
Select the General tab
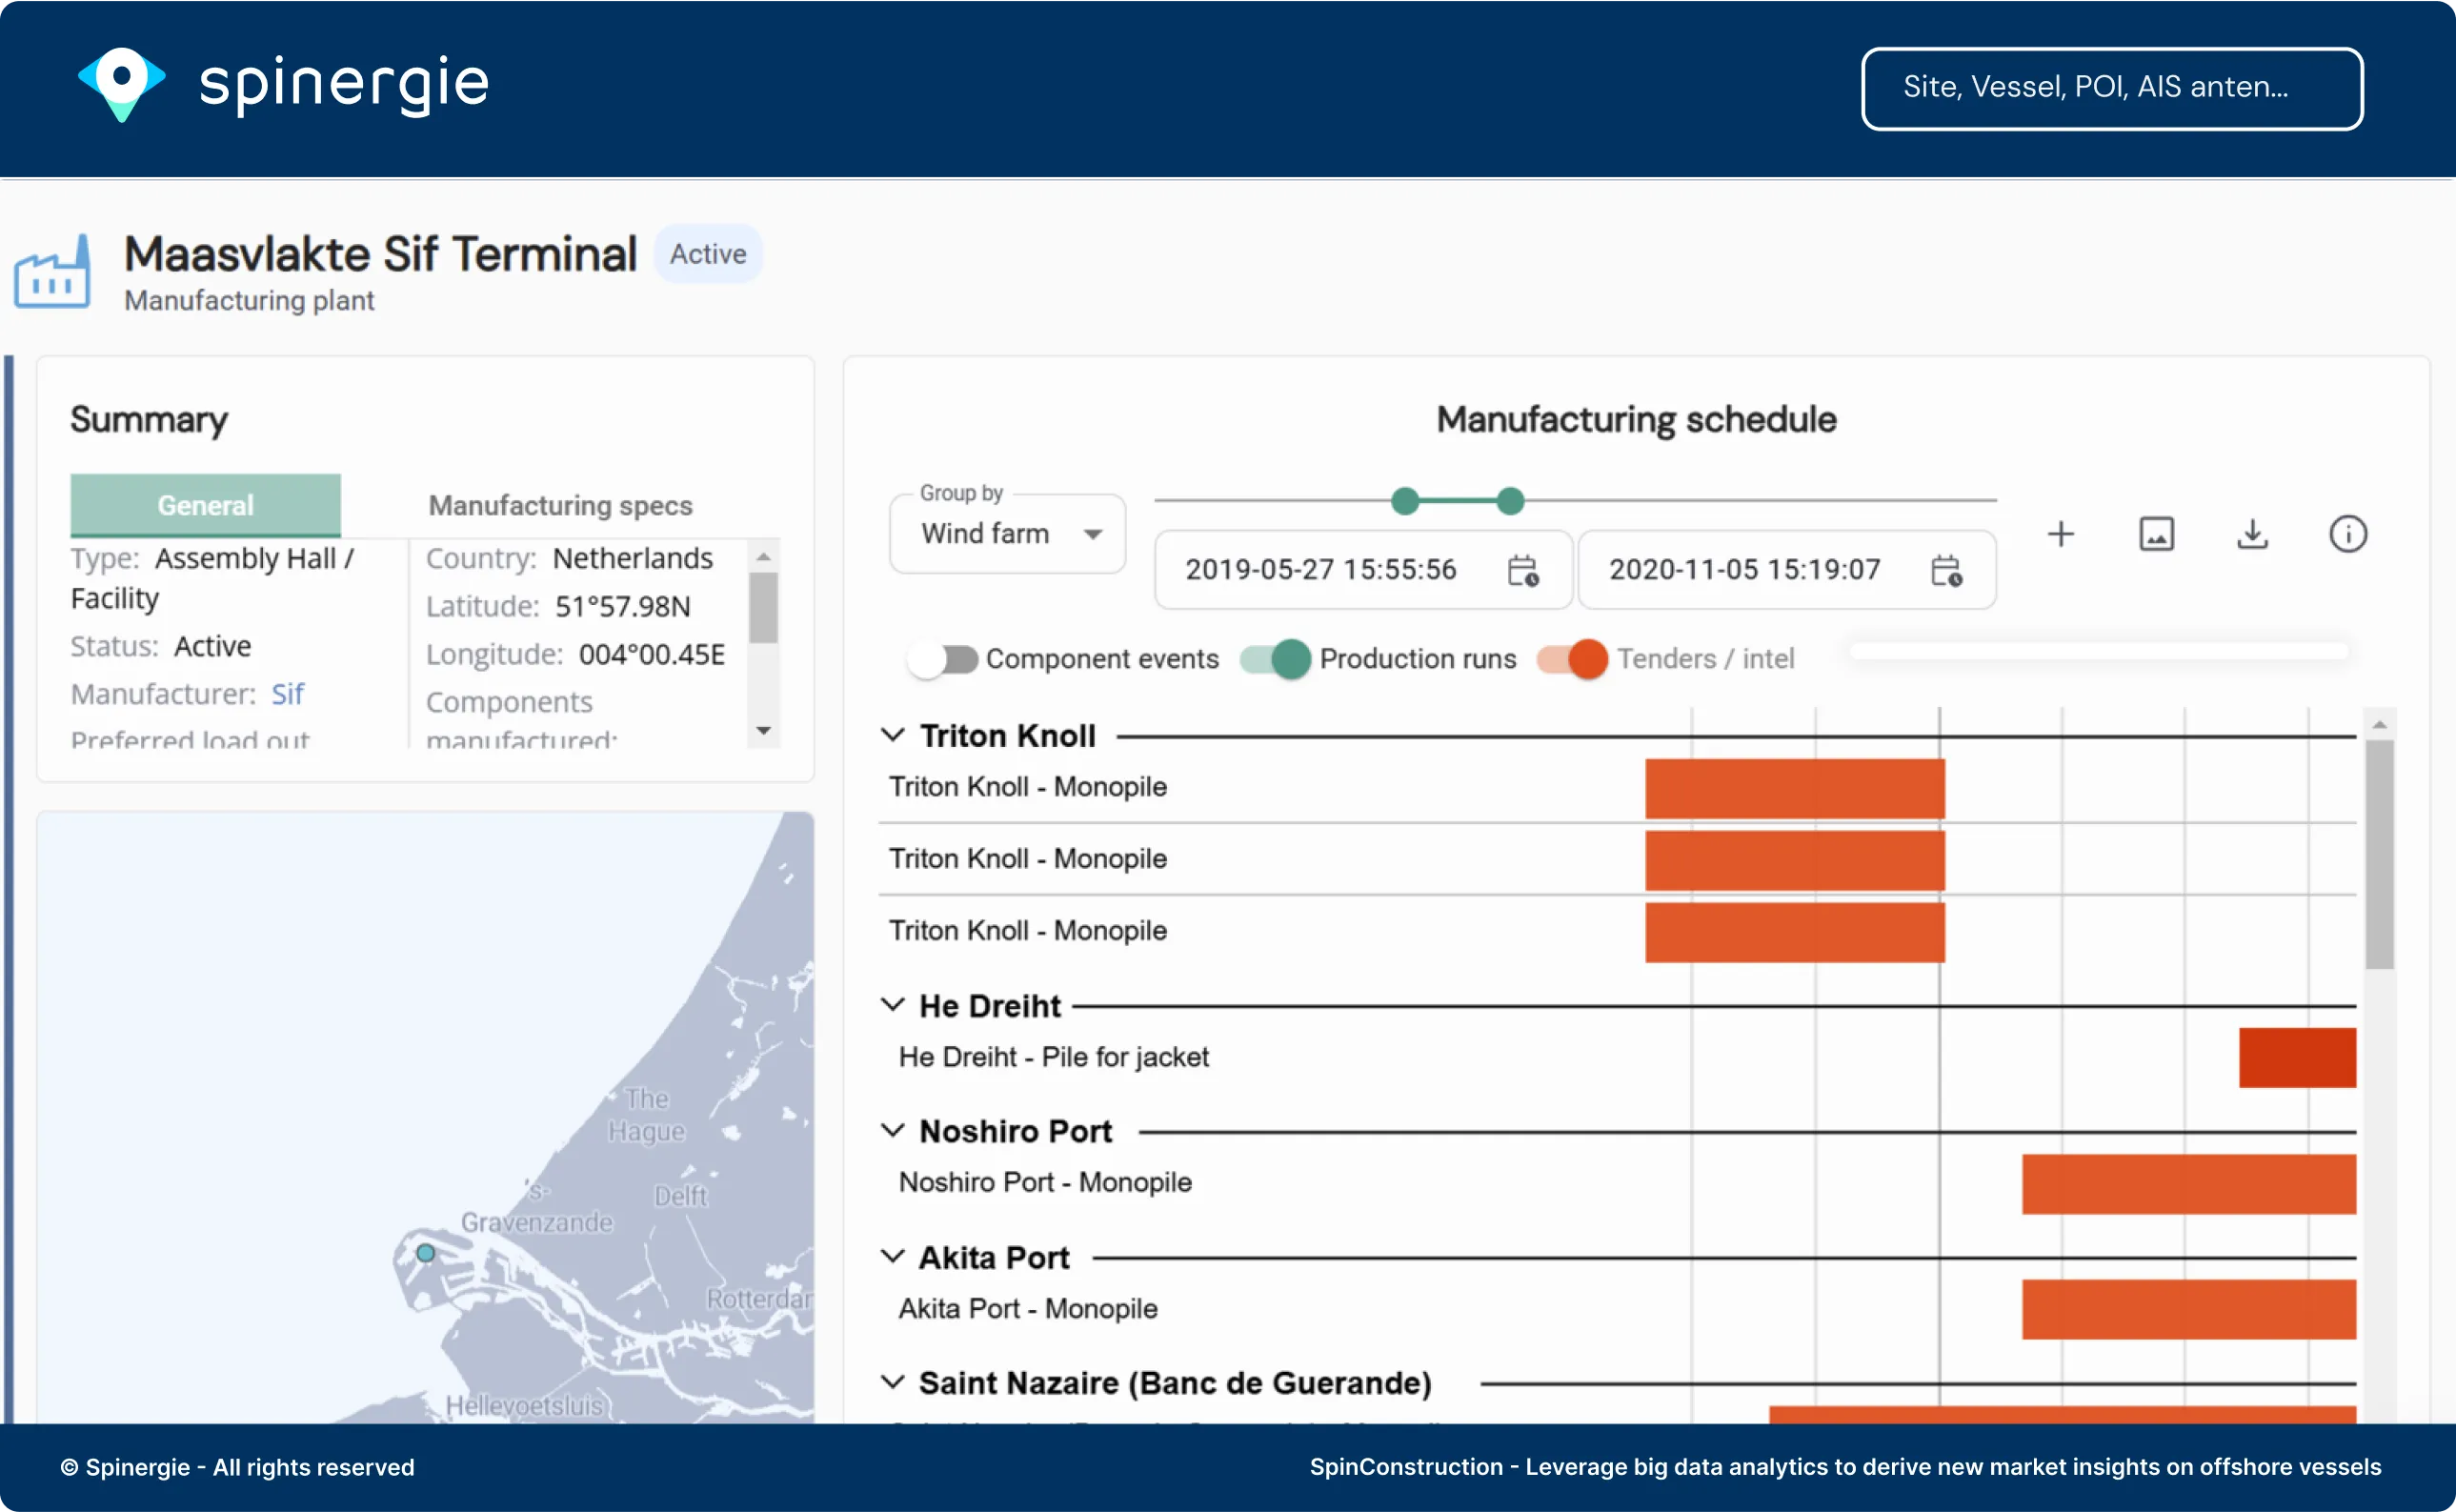[x=205, y=505]
